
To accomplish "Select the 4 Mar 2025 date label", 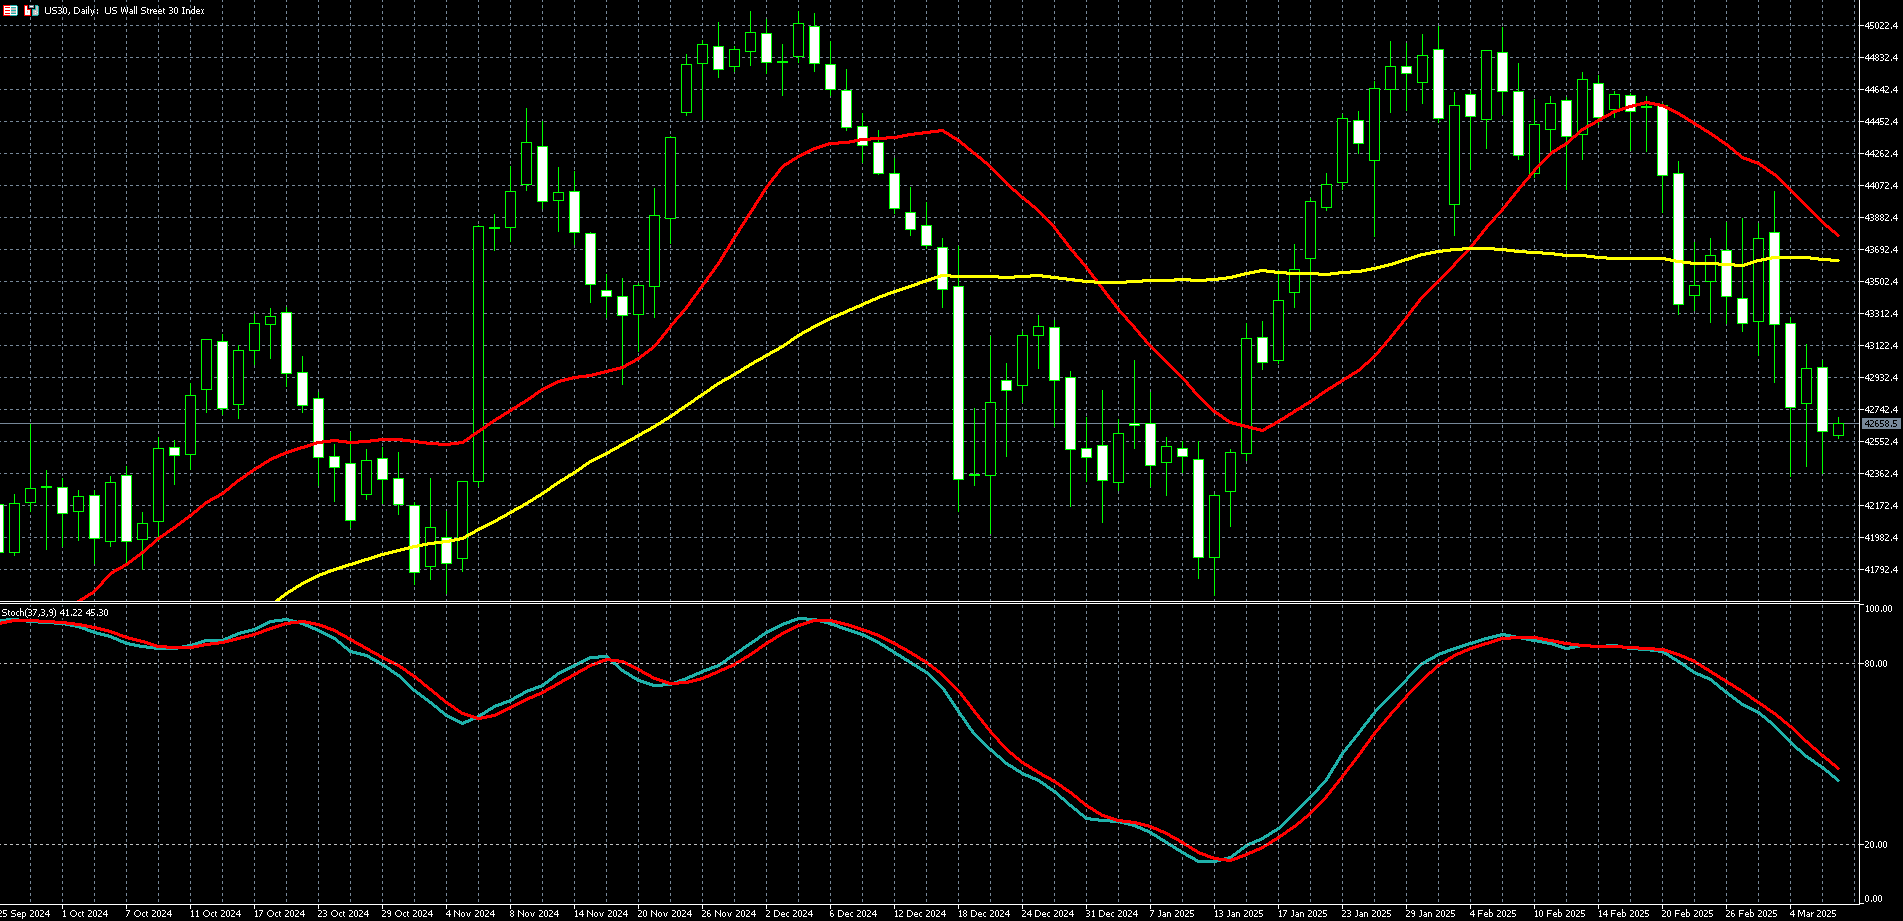I will pyautogui.click(x=1813, y=913).
